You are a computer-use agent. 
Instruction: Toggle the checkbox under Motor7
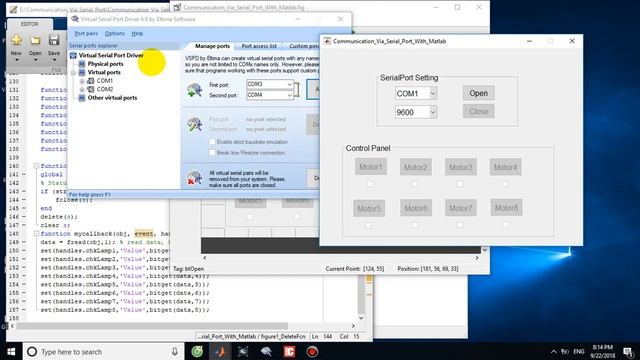[460, 225]
